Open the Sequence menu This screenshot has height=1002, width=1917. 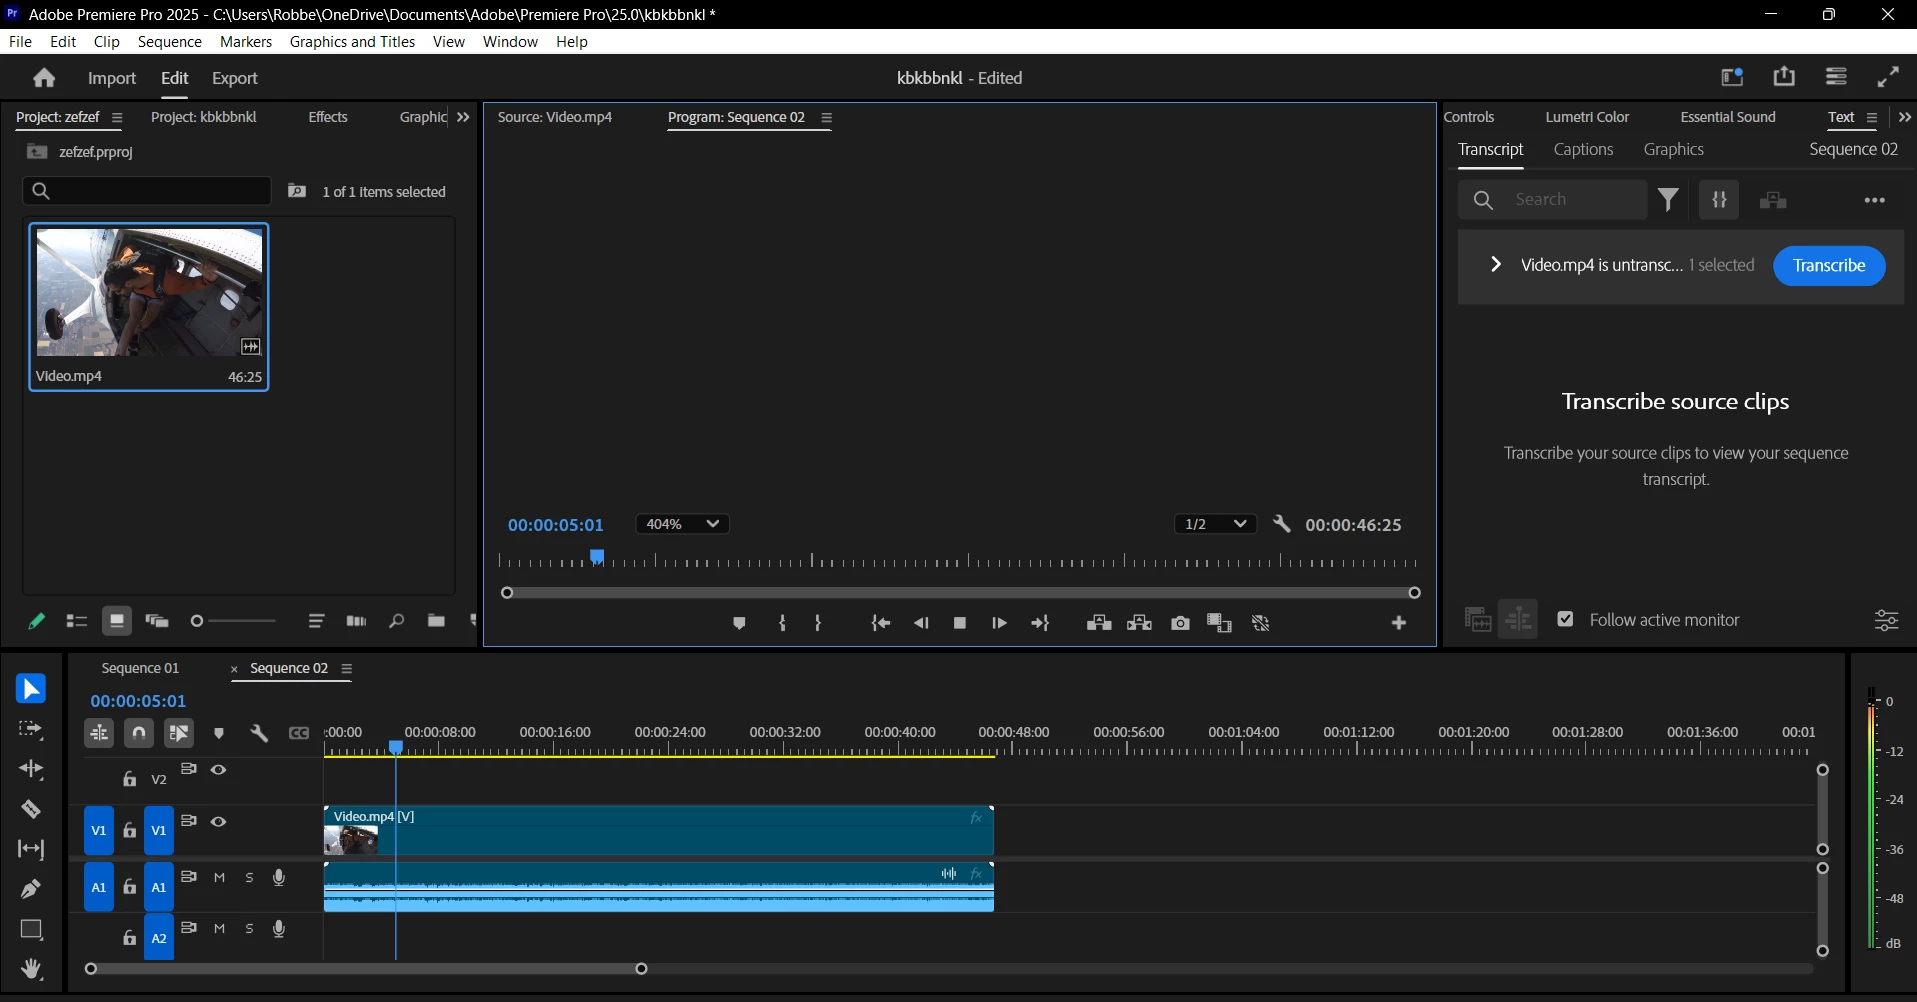(x=169, y=41)
